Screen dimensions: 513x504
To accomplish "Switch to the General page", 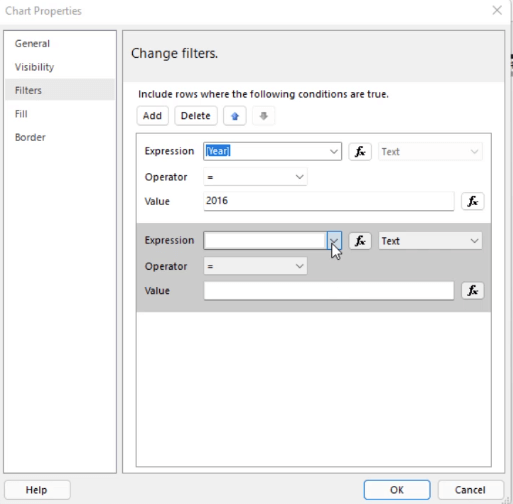I will [x=32, y=43].
